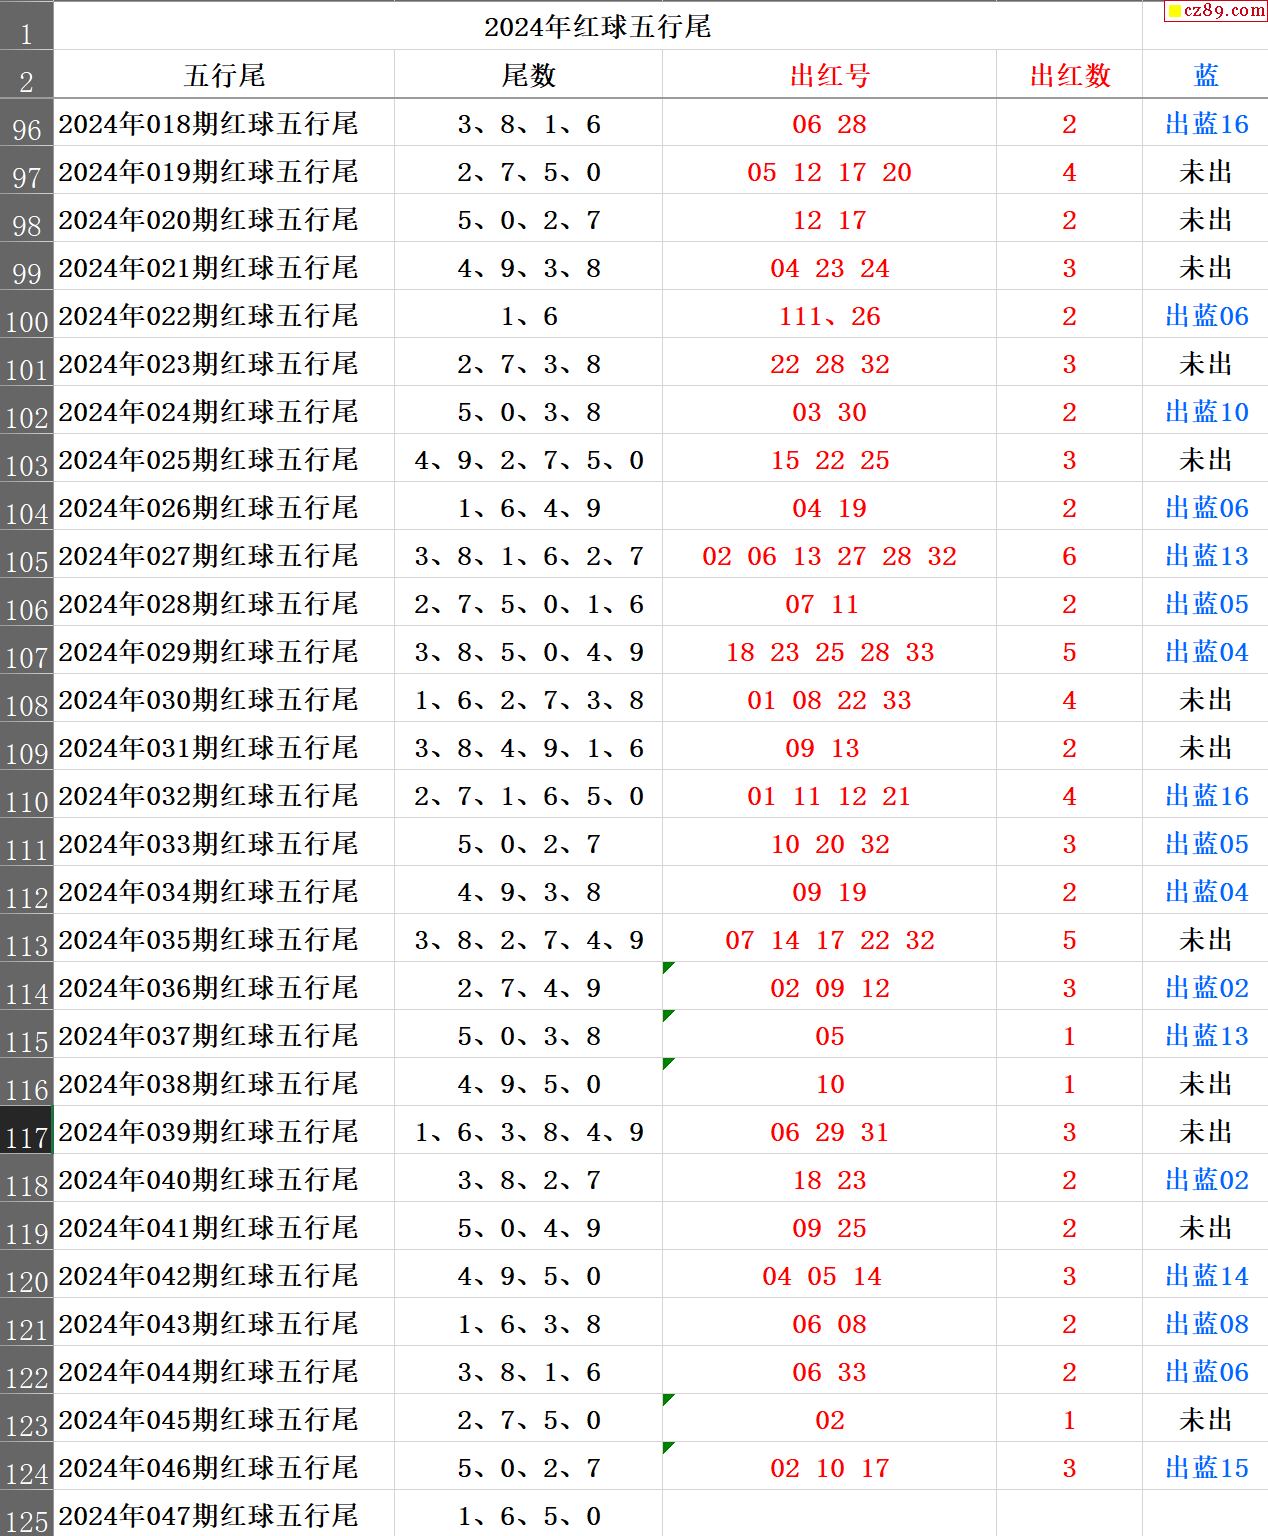Image resolution: width=1268 pixels, height=1536 pixels.
Task: Click the title cell 2024年红球五行尾
Action: pos(597,27)
